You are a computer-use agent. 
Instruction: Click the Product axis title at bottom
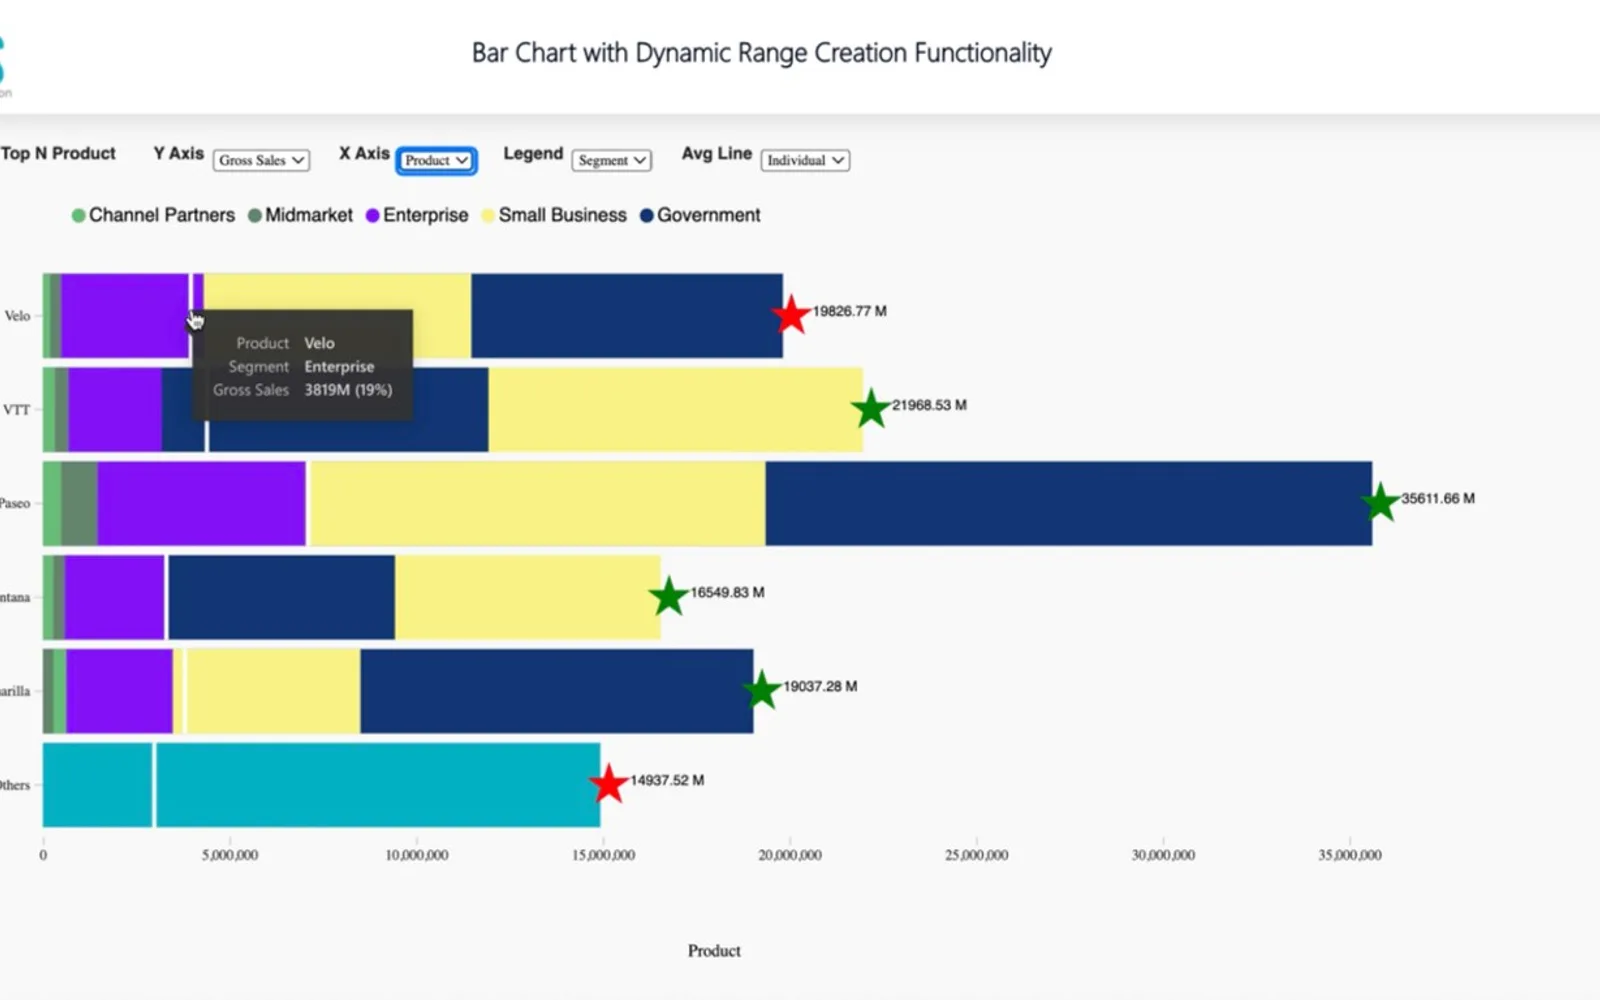click(x=714, y=951)
